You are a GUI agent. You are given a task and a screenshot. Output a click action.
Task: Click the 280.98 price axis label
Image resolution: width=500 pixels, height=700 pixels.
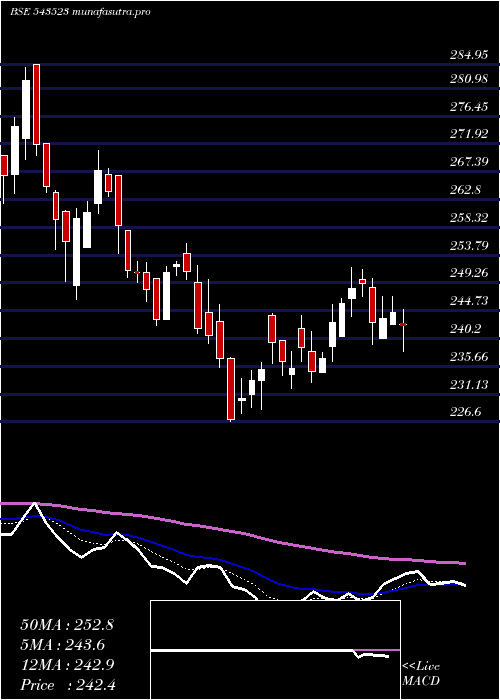tap(468, 80)
